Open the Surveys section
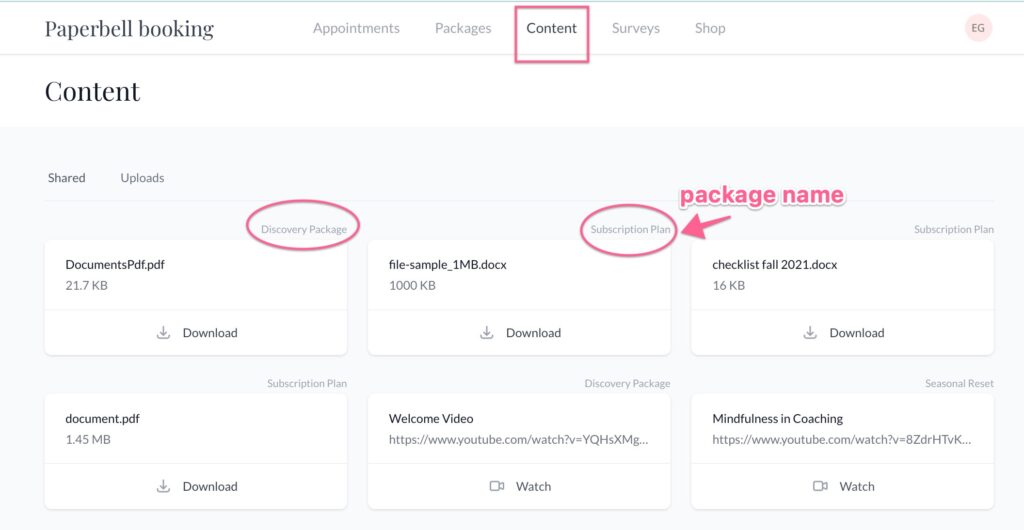The width and height of the screenshot is (1024, 530). point(635,28)
